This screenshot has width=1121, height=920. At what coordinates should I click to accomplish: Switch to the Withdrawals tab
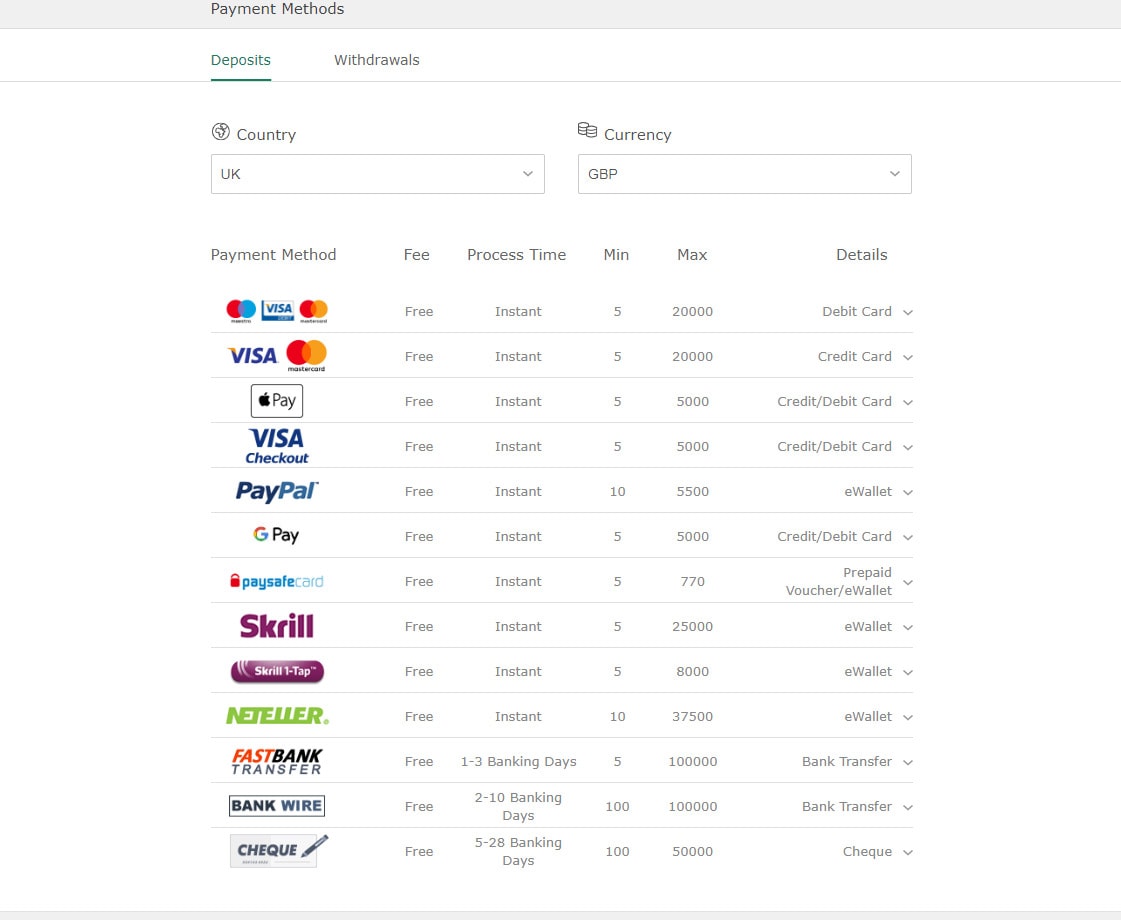(x=376, y=60)
